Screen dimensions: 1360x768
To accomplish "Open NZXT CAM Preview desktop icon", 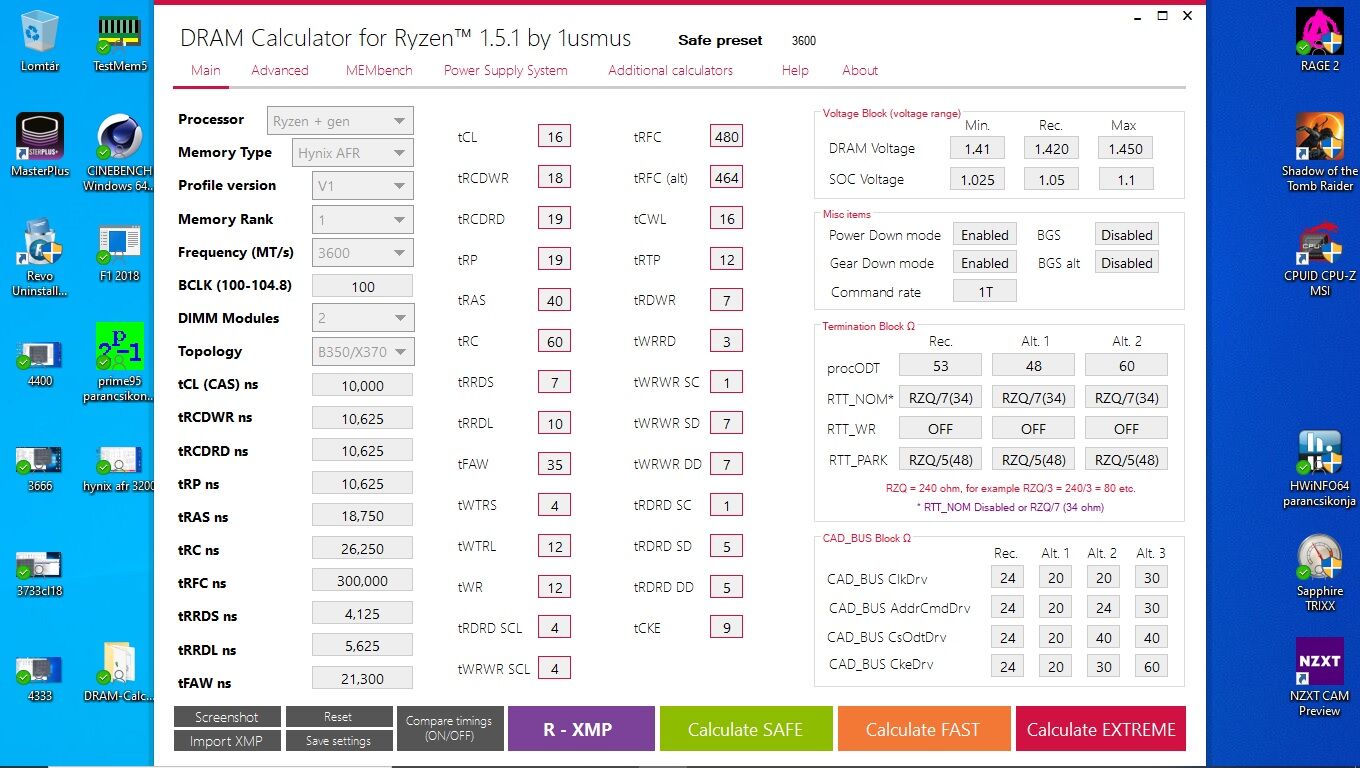I will click(x=1319, y=678).
